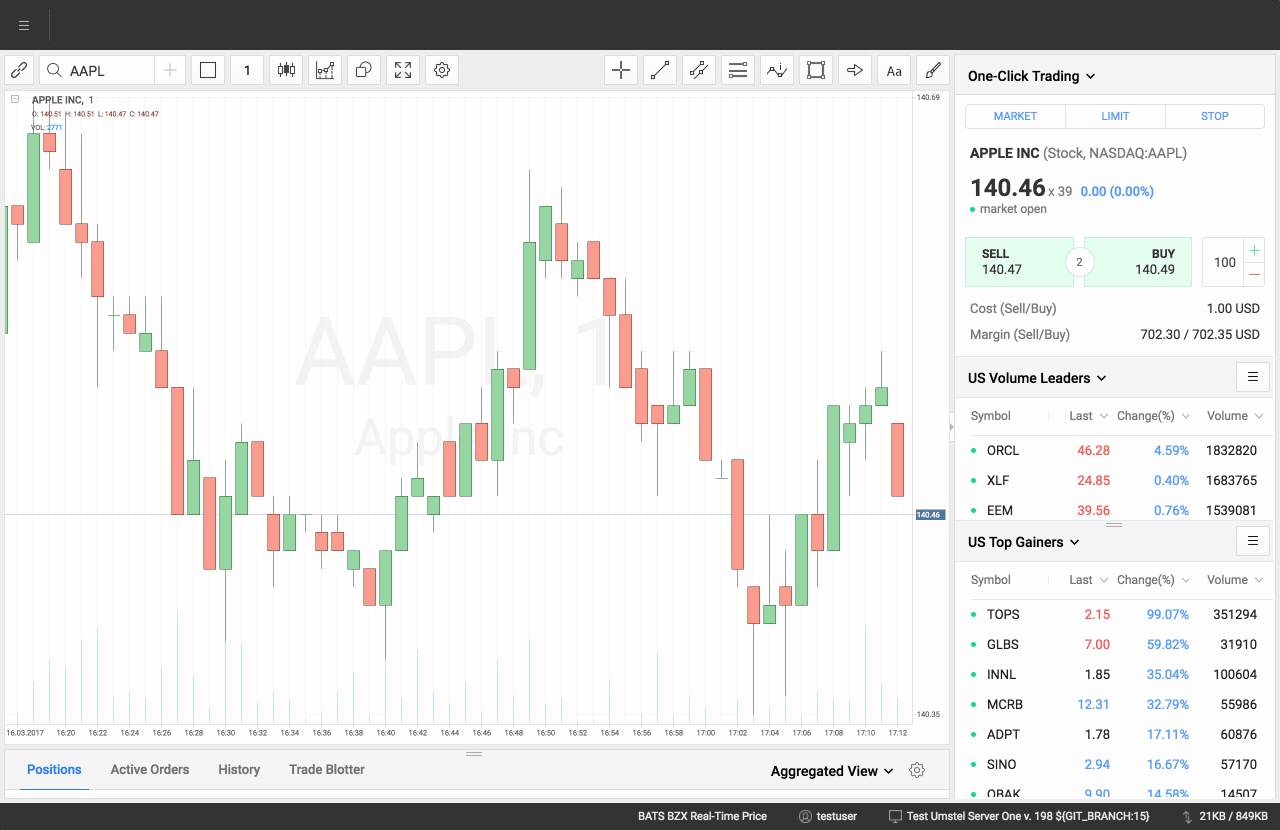1280x830 pixels.
Task: Expand the One-Click Trading dropdown
Action: click(1031, 76)
